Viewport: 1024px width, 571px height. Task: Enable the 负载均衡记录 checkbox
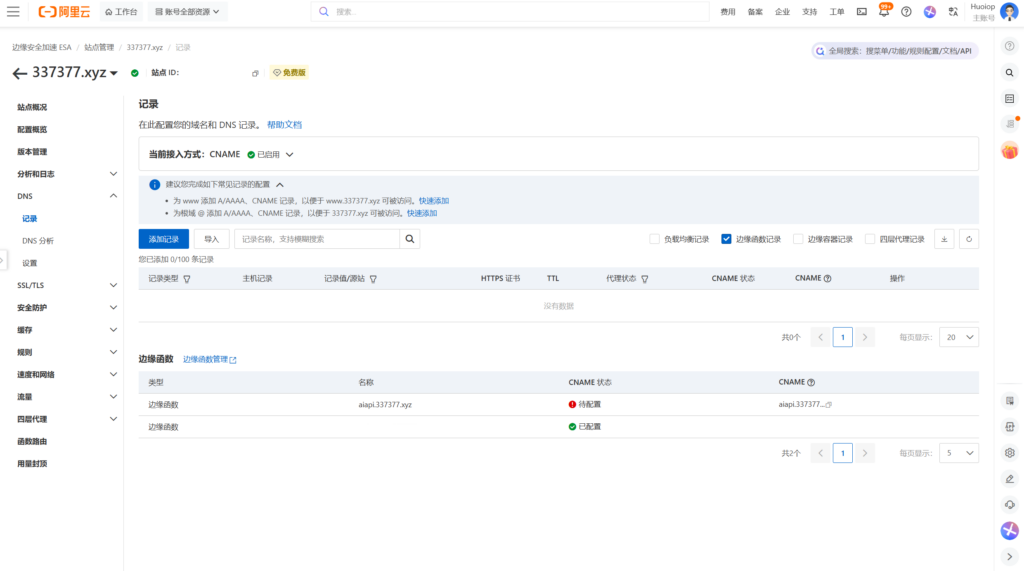click(x=655, y=239)
